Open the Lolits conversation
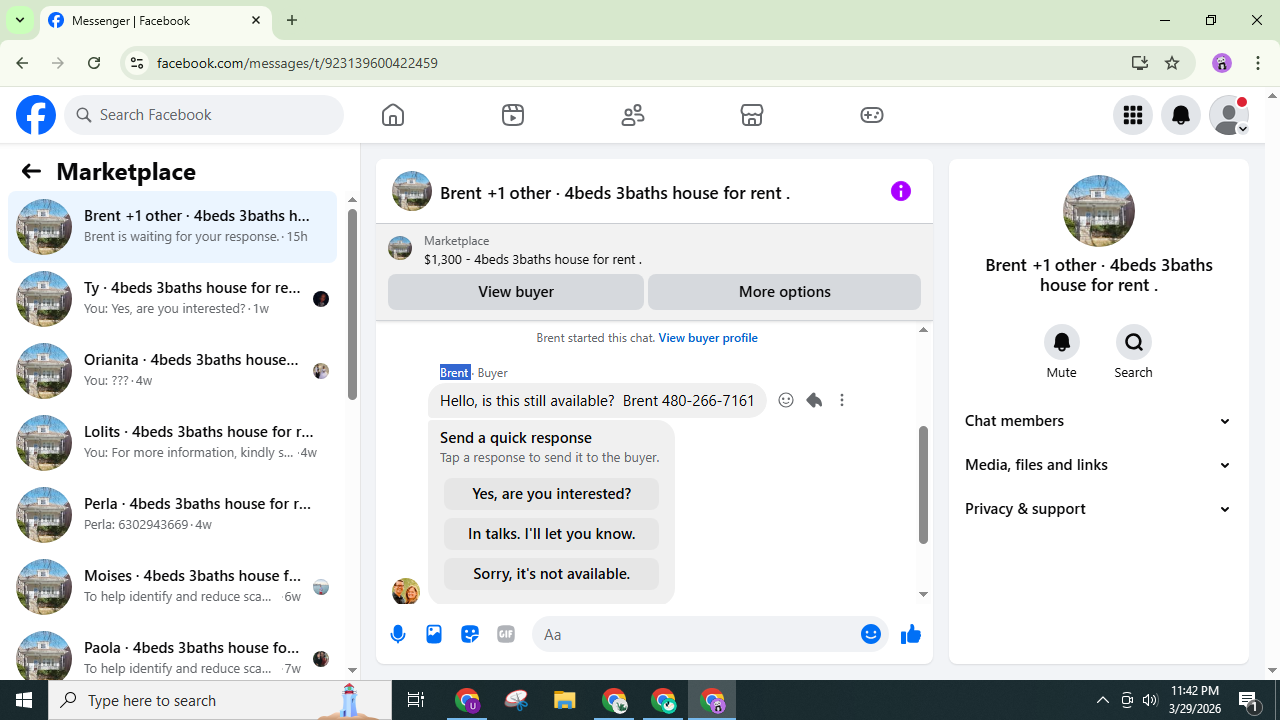 click(x=172, y=442)
